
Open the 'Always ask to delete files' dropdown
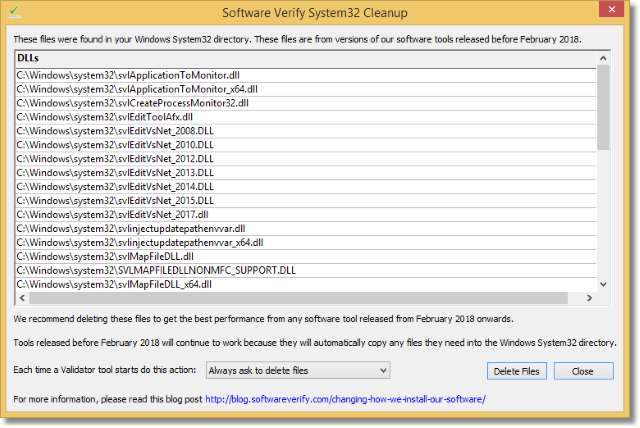click(298, 370)
